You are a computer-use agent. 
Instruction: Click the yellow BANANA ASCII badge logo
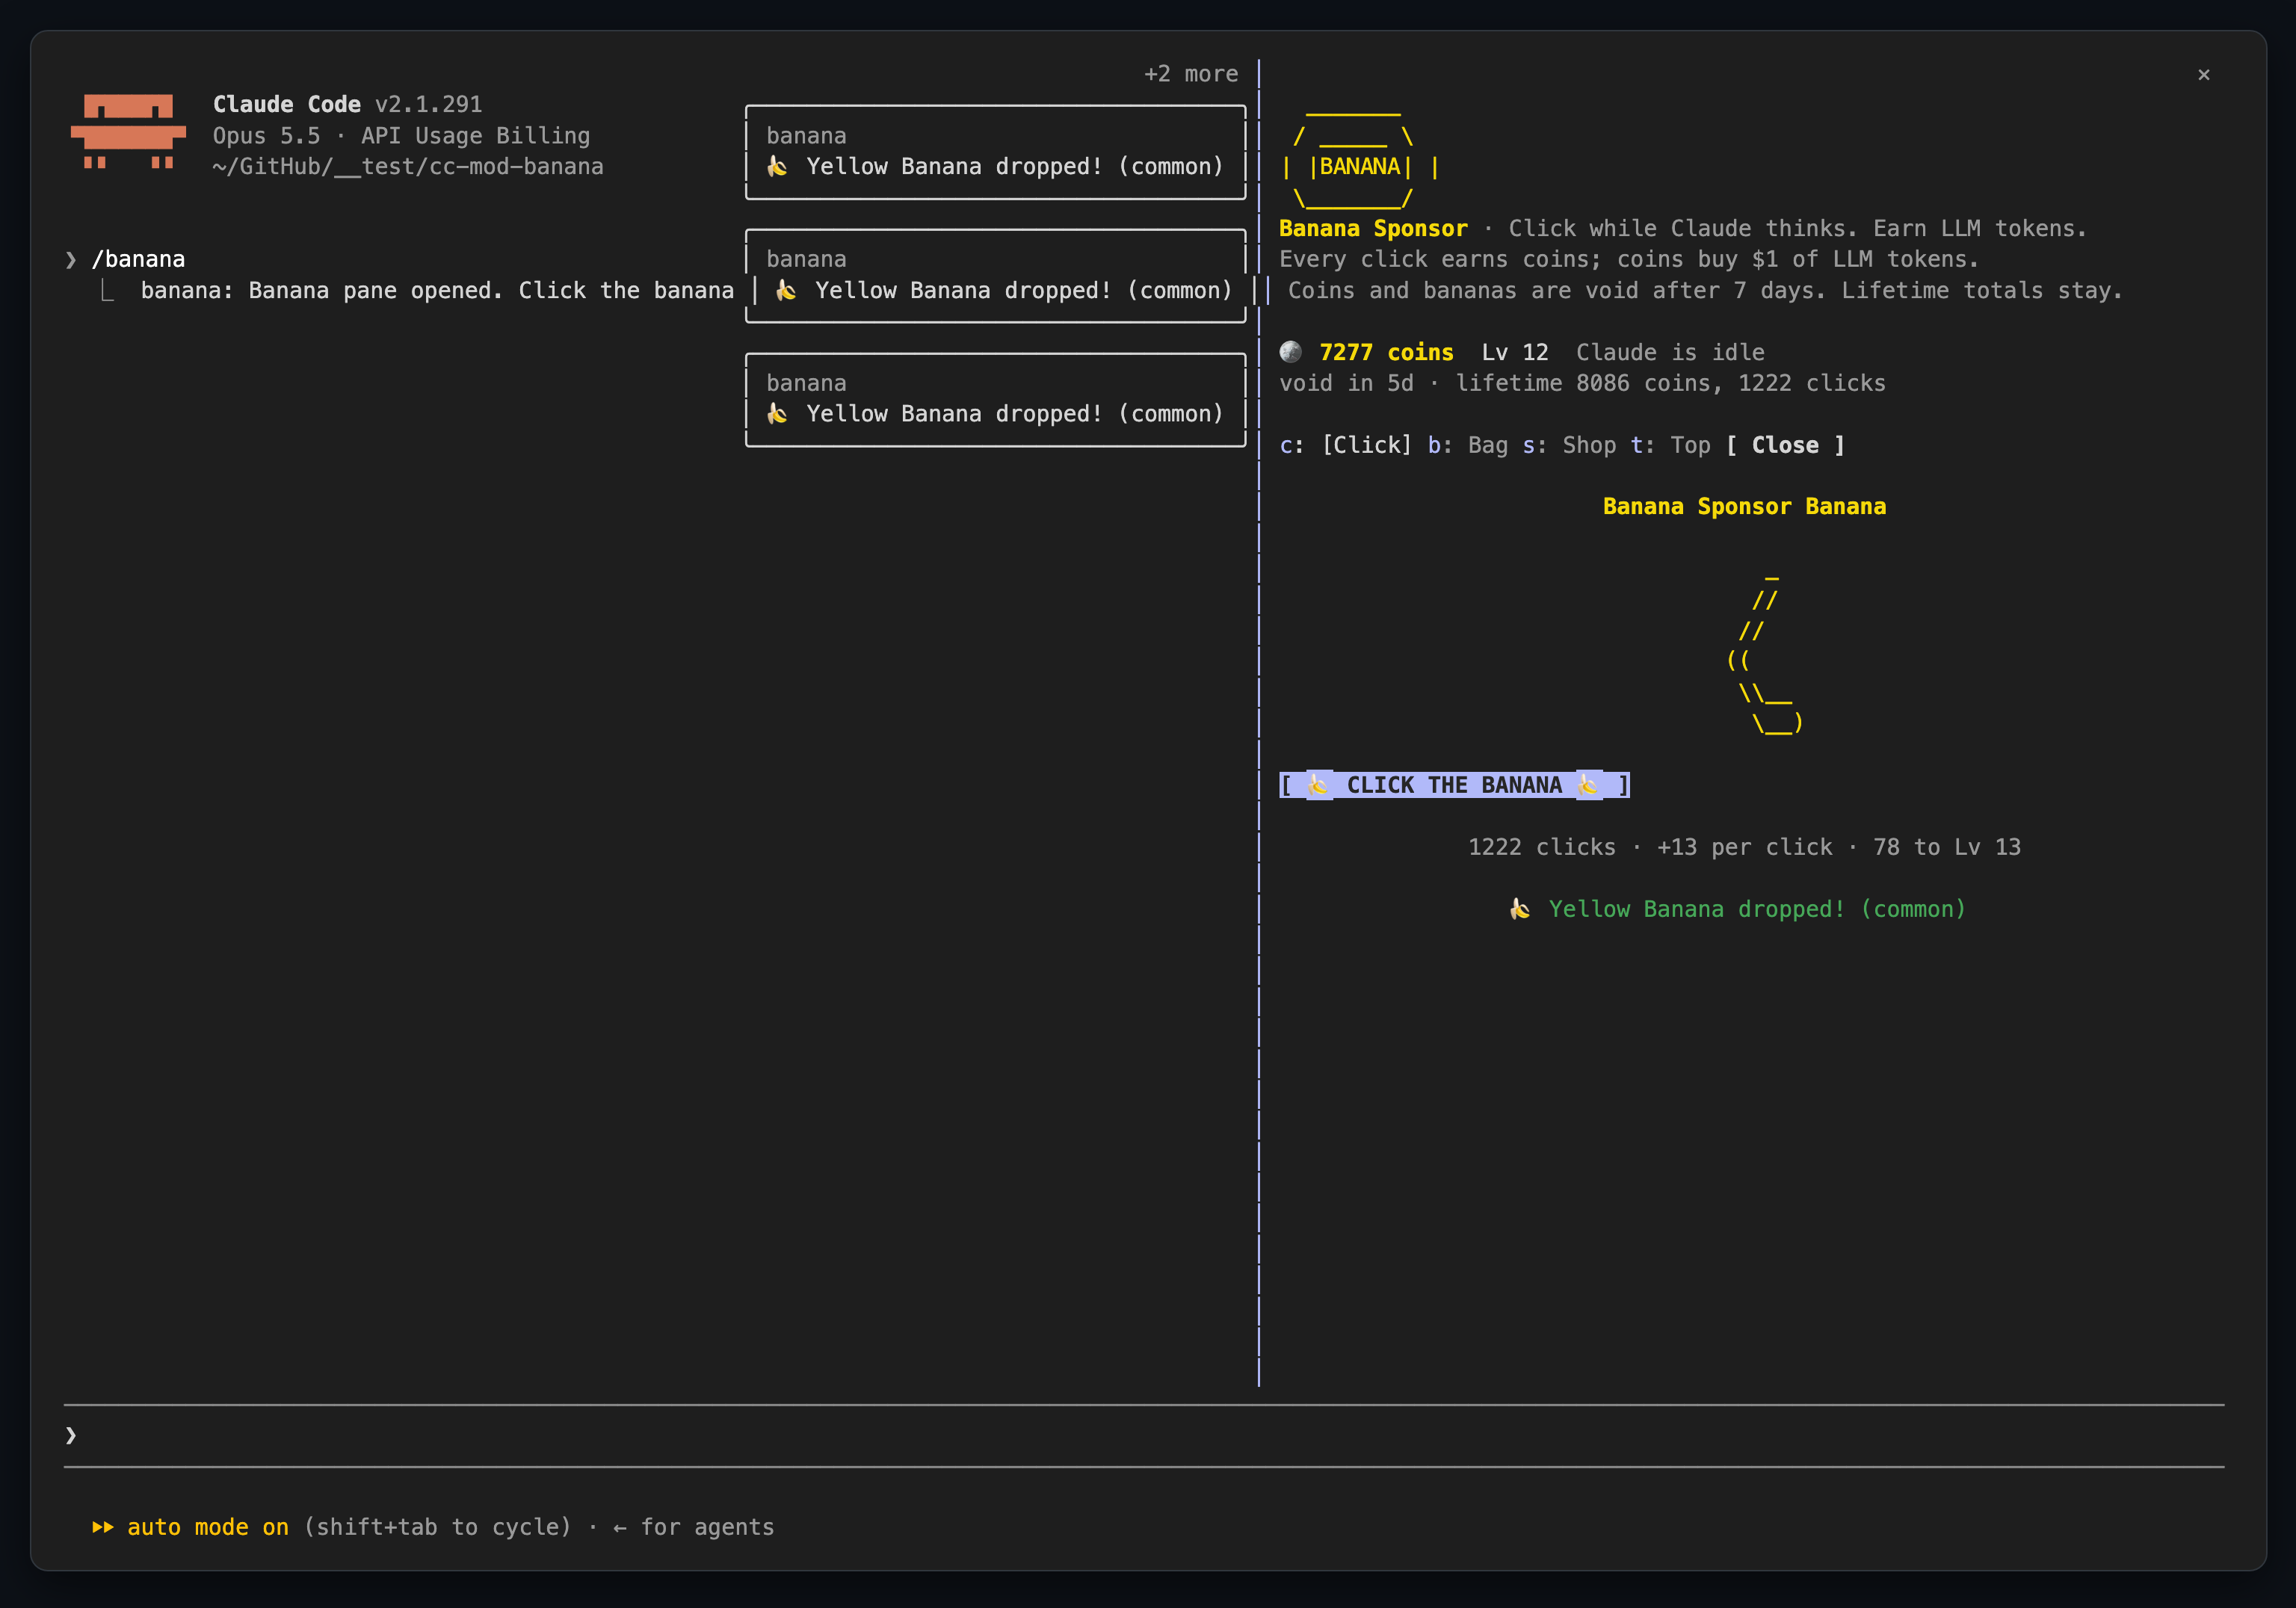pos(1360,160)
